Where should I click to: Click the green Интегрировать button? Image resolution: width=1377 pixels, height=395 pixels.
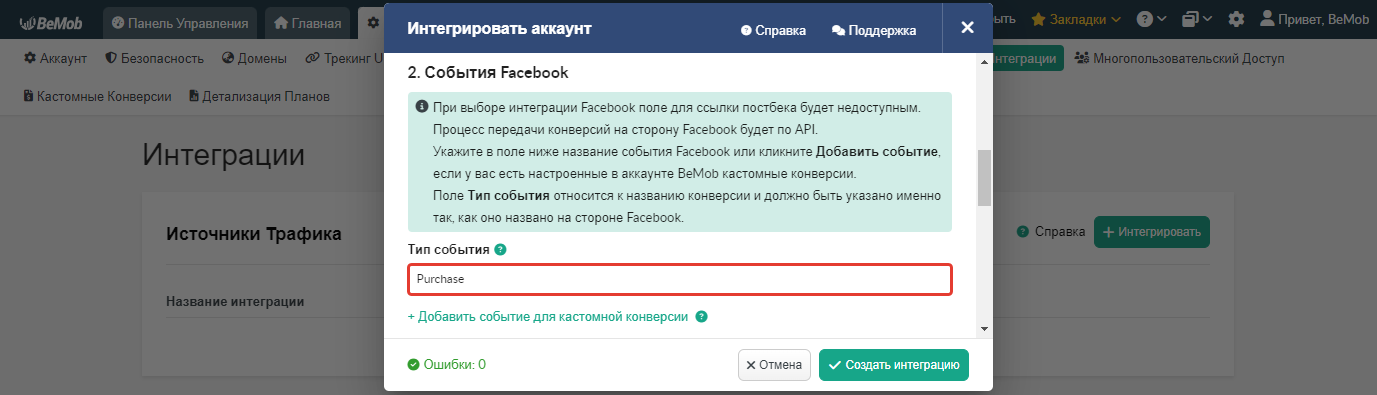(1152, 232)
